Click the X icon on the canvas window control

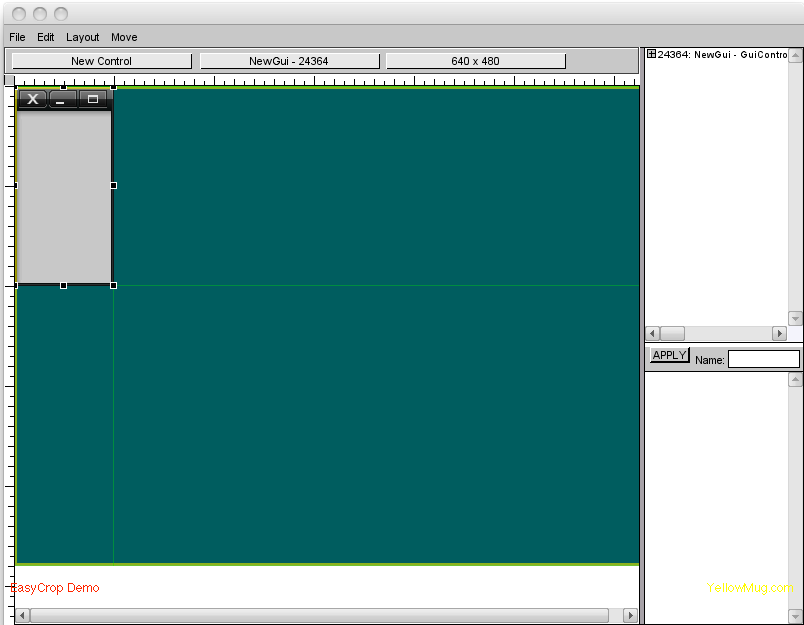coord(33,99)
